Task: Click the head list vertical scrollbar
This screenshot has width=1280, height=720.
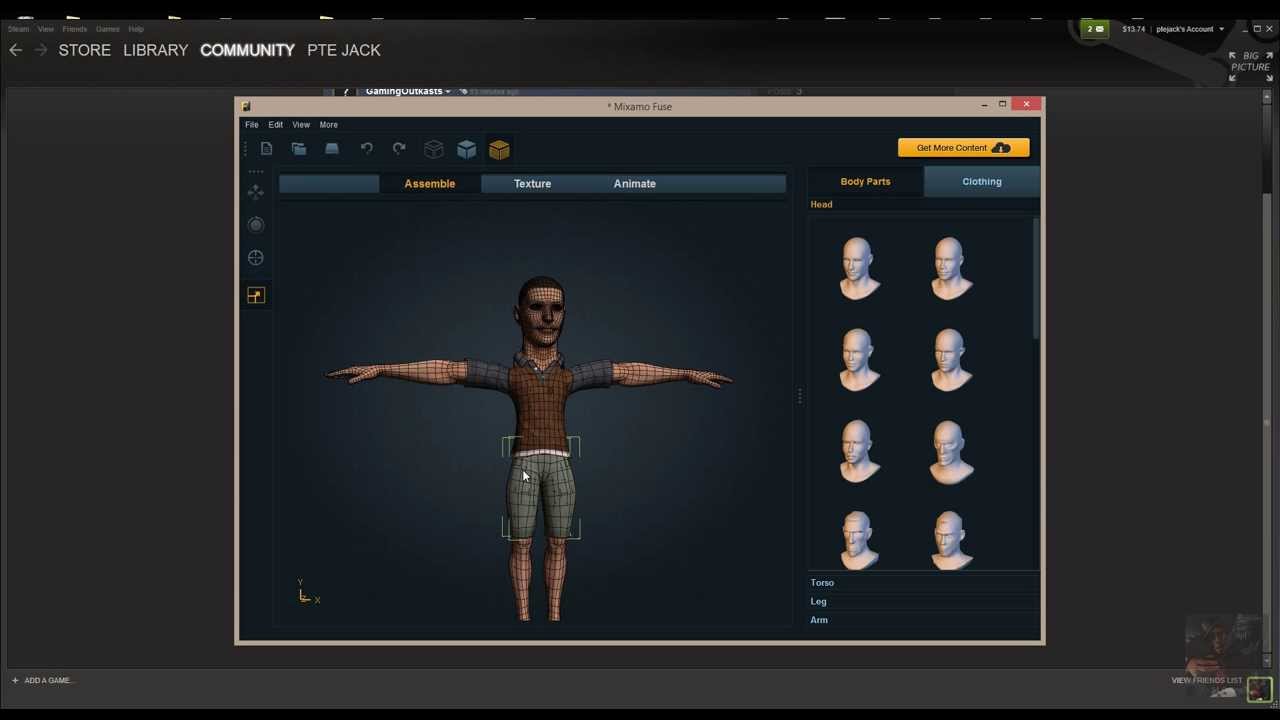Action: point(1036,278)
